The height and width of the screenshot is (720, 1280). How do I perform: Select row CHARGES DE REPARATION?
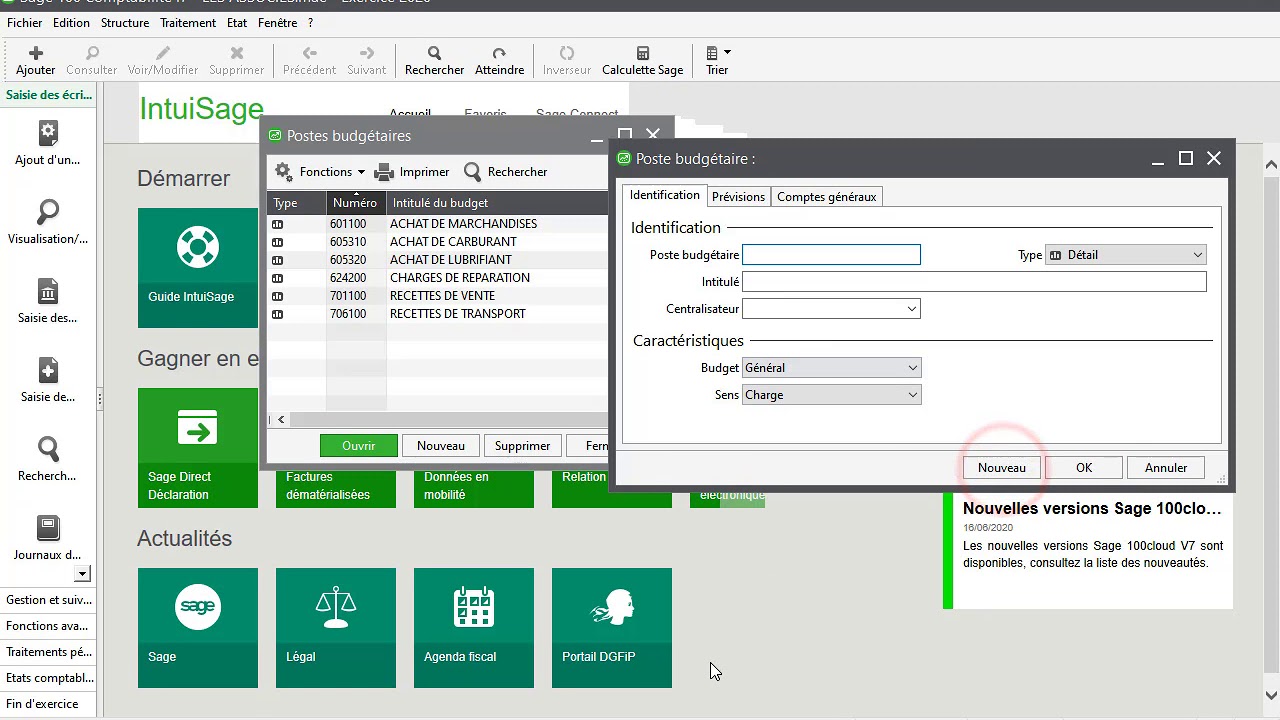point(438,278)
